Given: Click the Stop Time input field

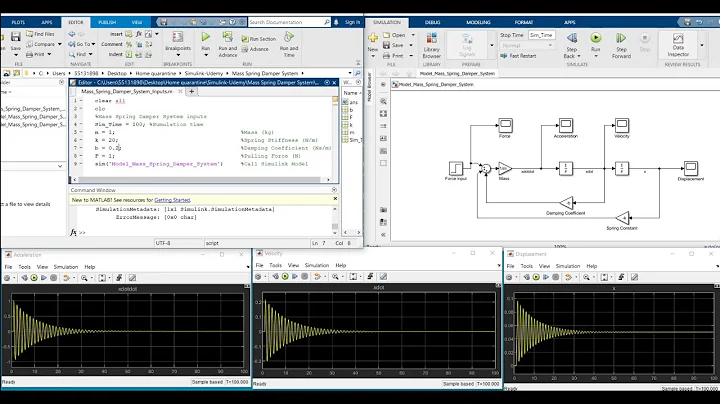Looking at the screenshot, I should (541, 35).
